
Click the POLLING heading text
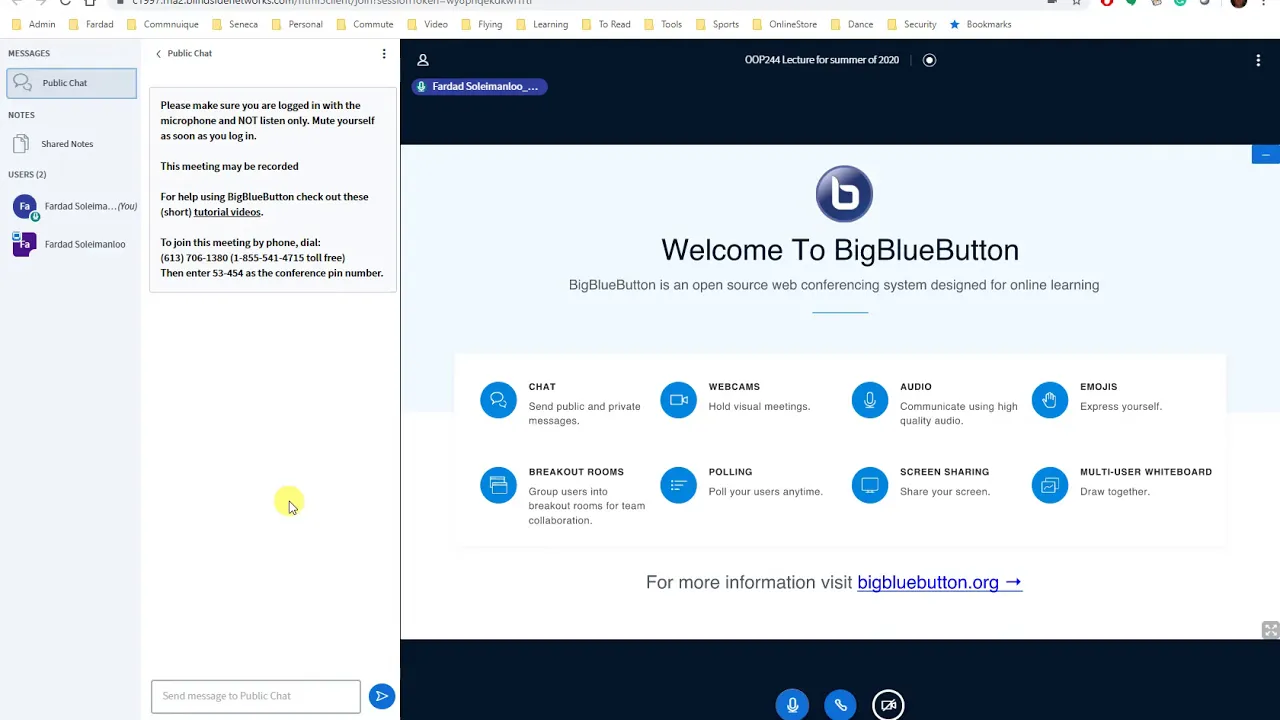[x=730, y=472]
